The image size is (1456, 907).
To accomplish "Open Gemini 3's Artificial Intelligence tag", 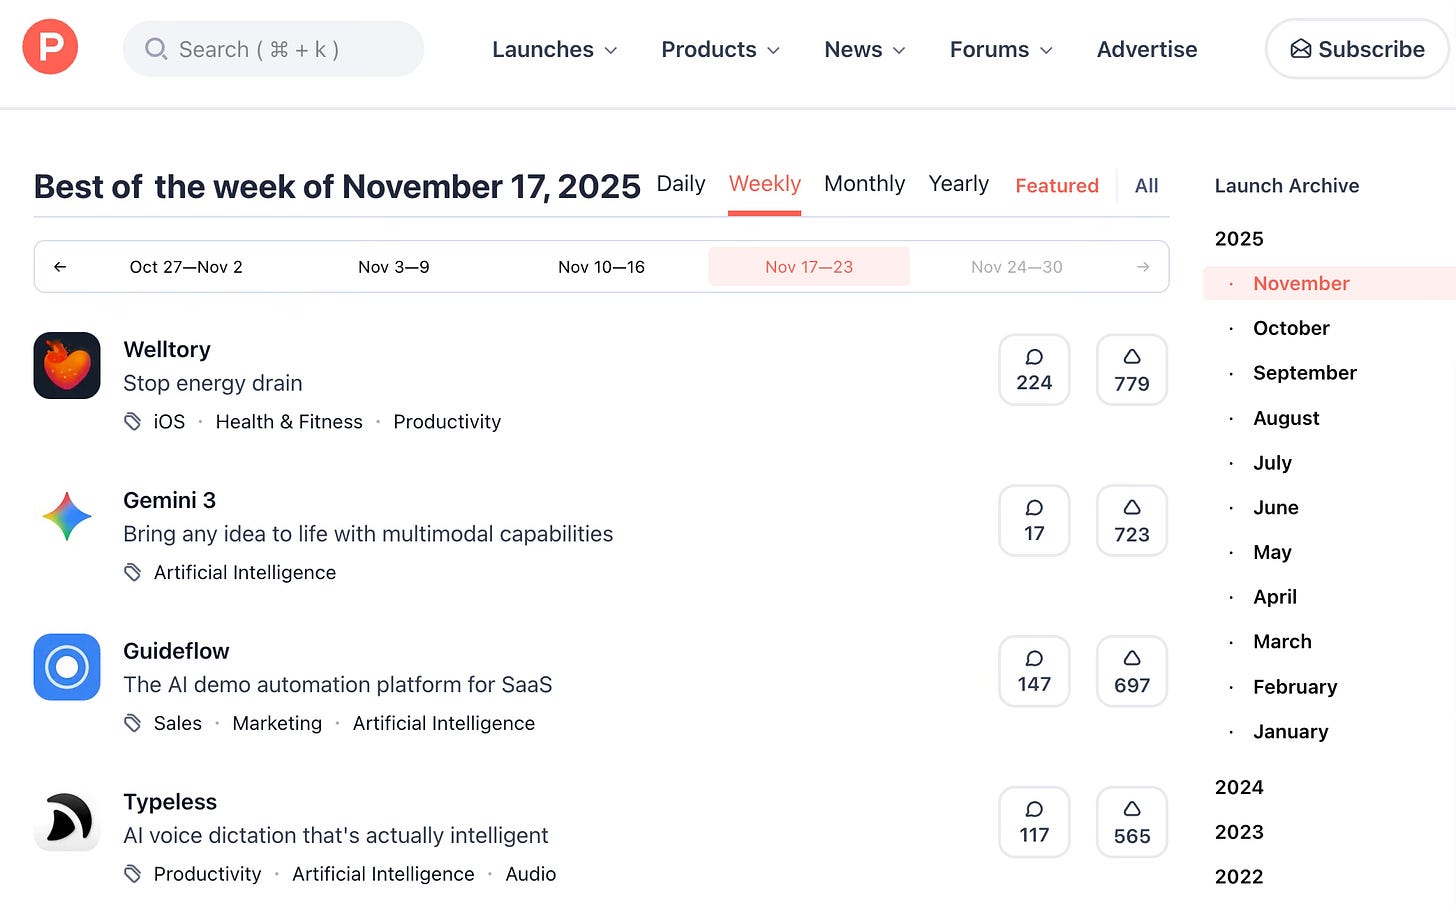I will click(x=245, y=573).
